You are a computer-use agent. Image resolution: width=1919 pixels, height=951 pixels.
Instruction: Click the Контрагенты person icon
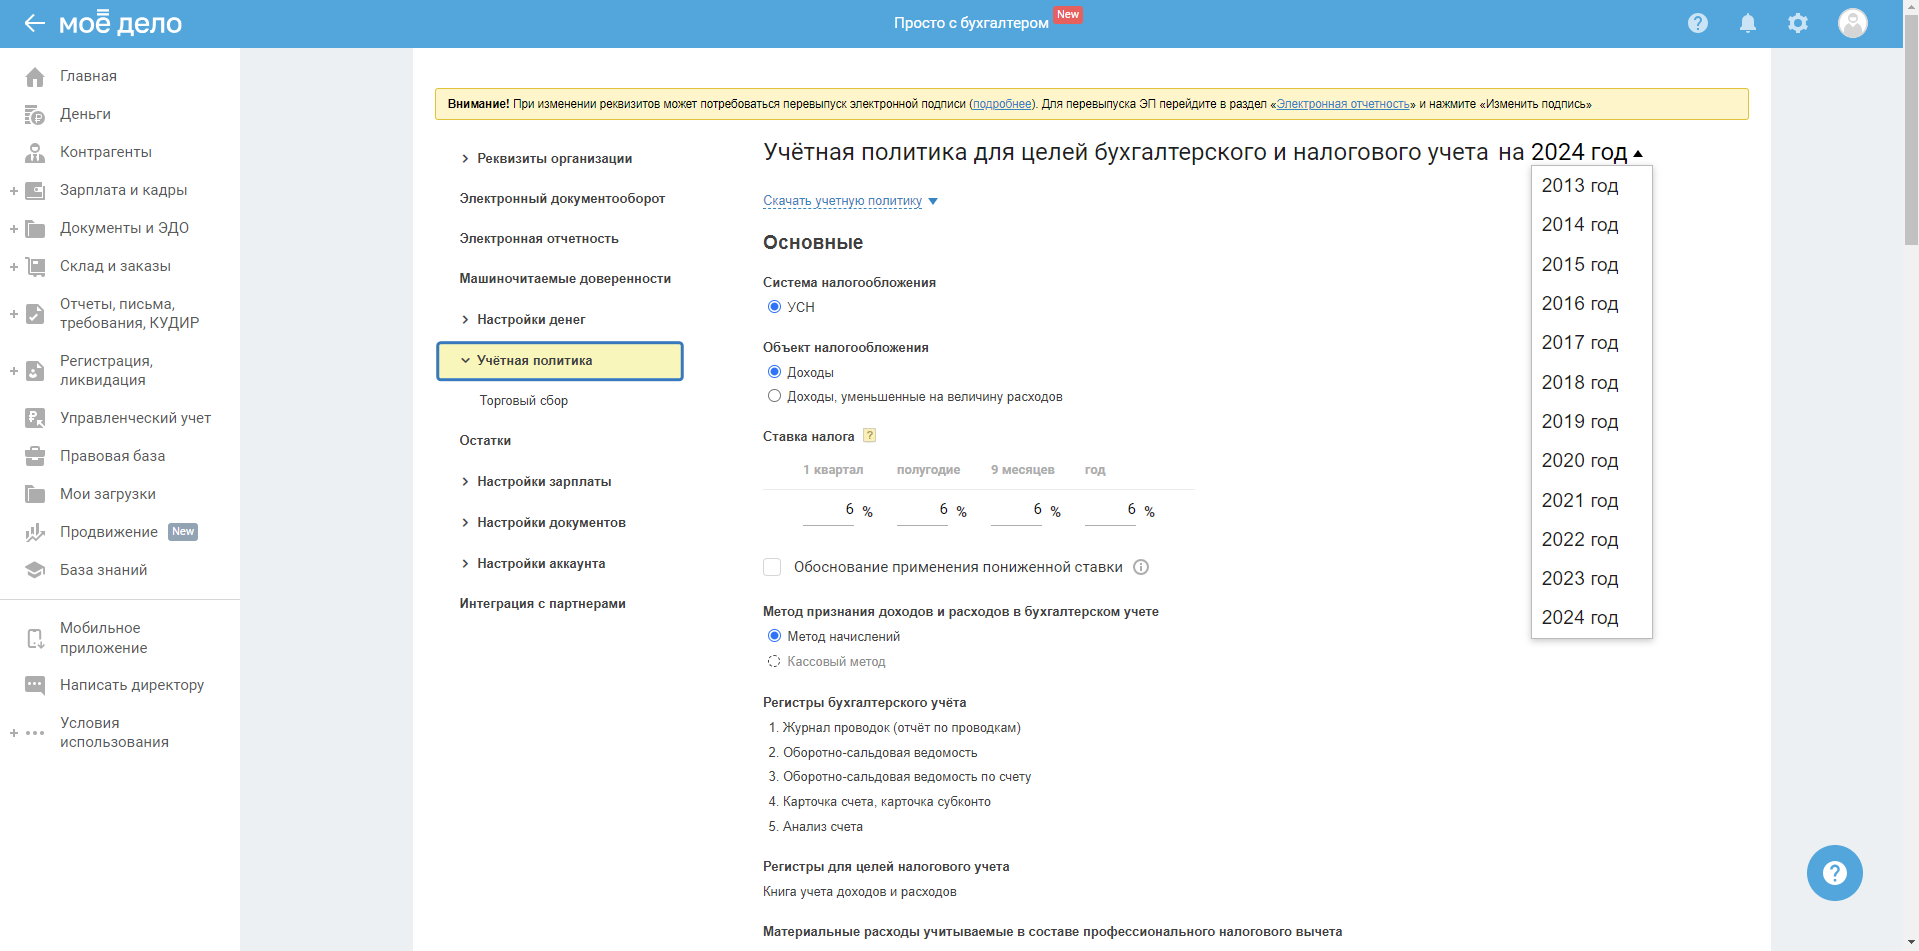35,153
